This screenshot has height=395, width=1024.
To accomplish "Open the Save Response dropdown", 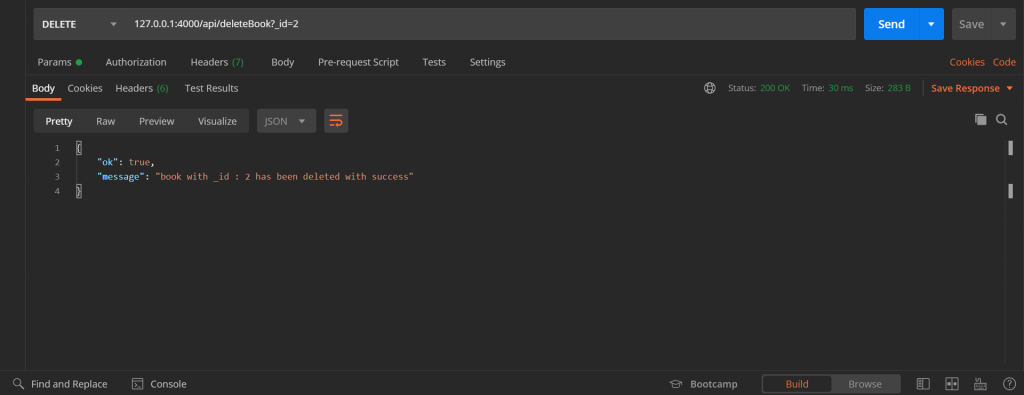I will point(972,88).
